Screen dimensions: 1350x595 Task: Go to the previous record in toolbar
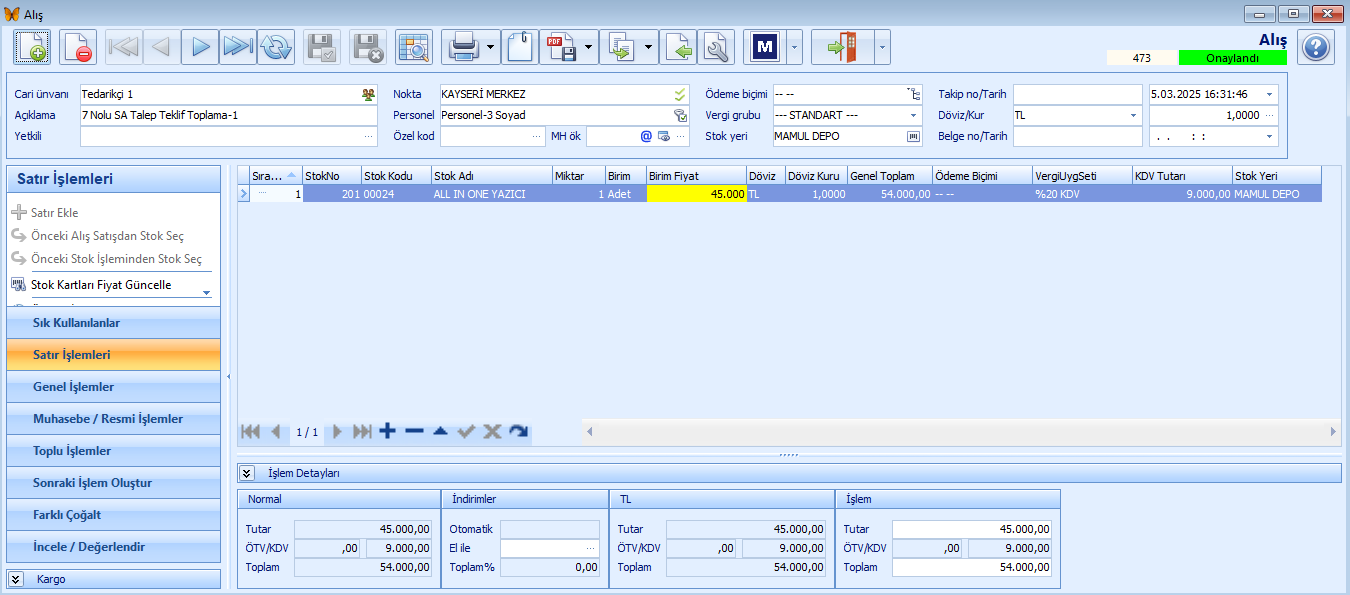click(x=162, y=47)
